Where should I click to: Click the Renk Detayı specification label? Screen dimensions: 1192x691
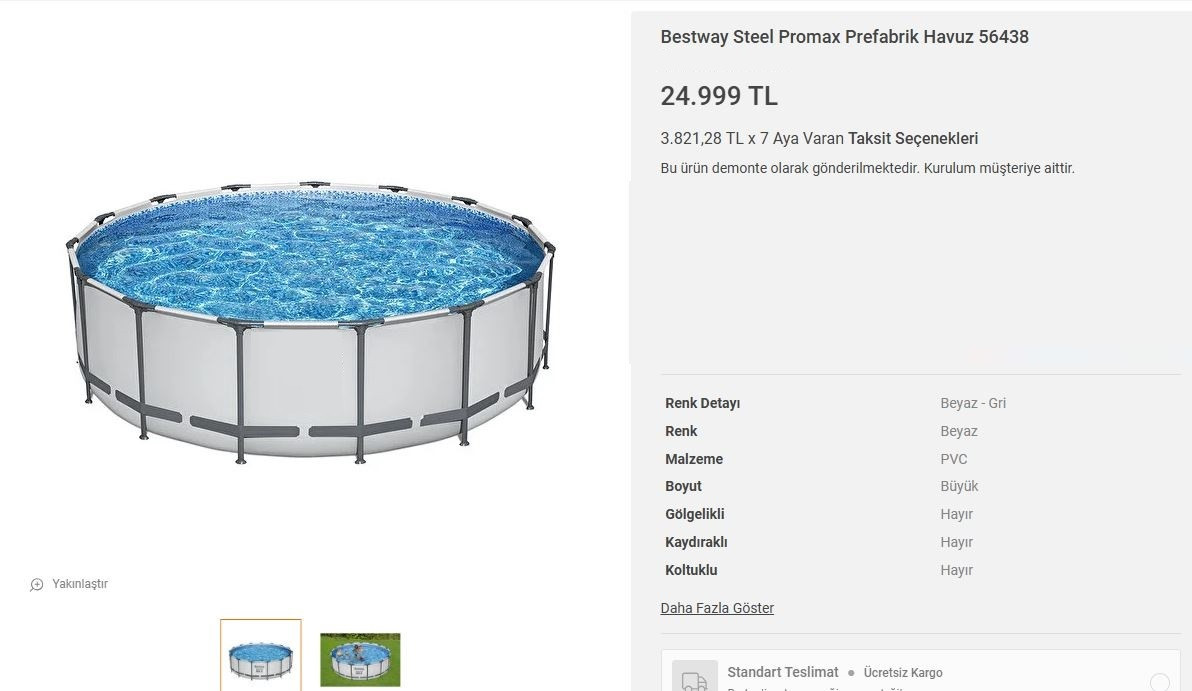tap(702, 403)
